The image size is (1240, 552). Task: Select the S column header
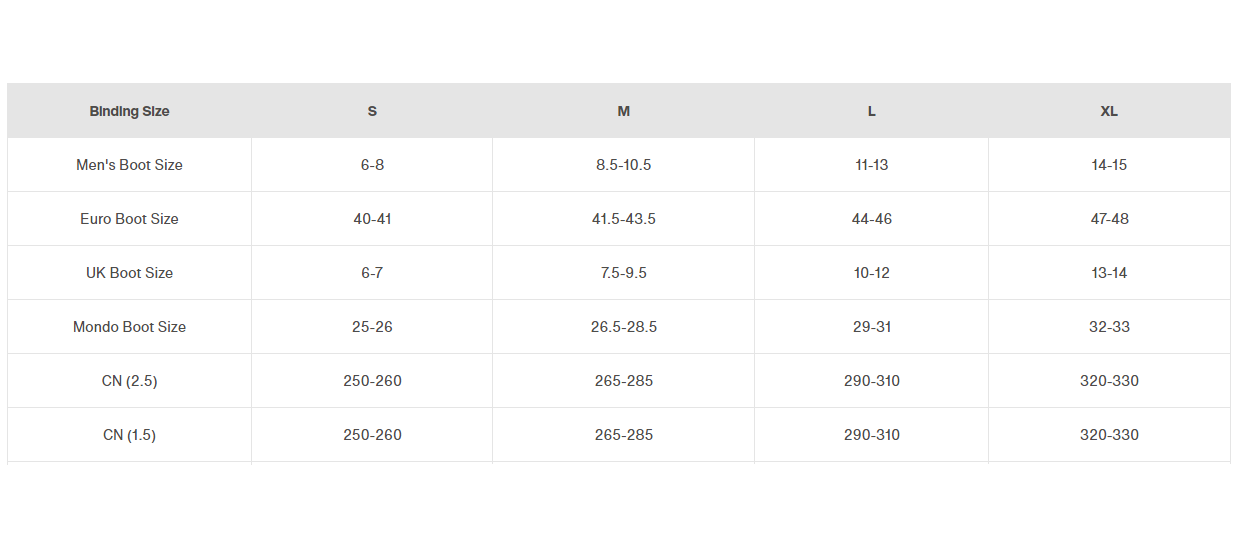pyautogui.click(x=372, y=111)
